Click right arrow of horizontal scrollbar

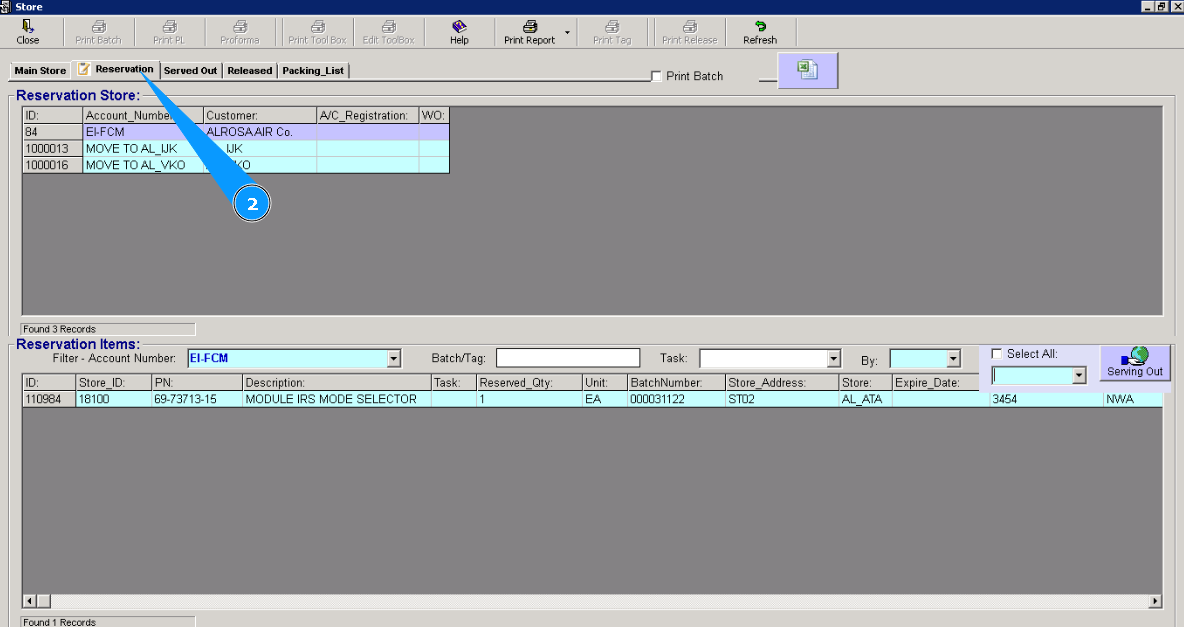pos(1155,601)
